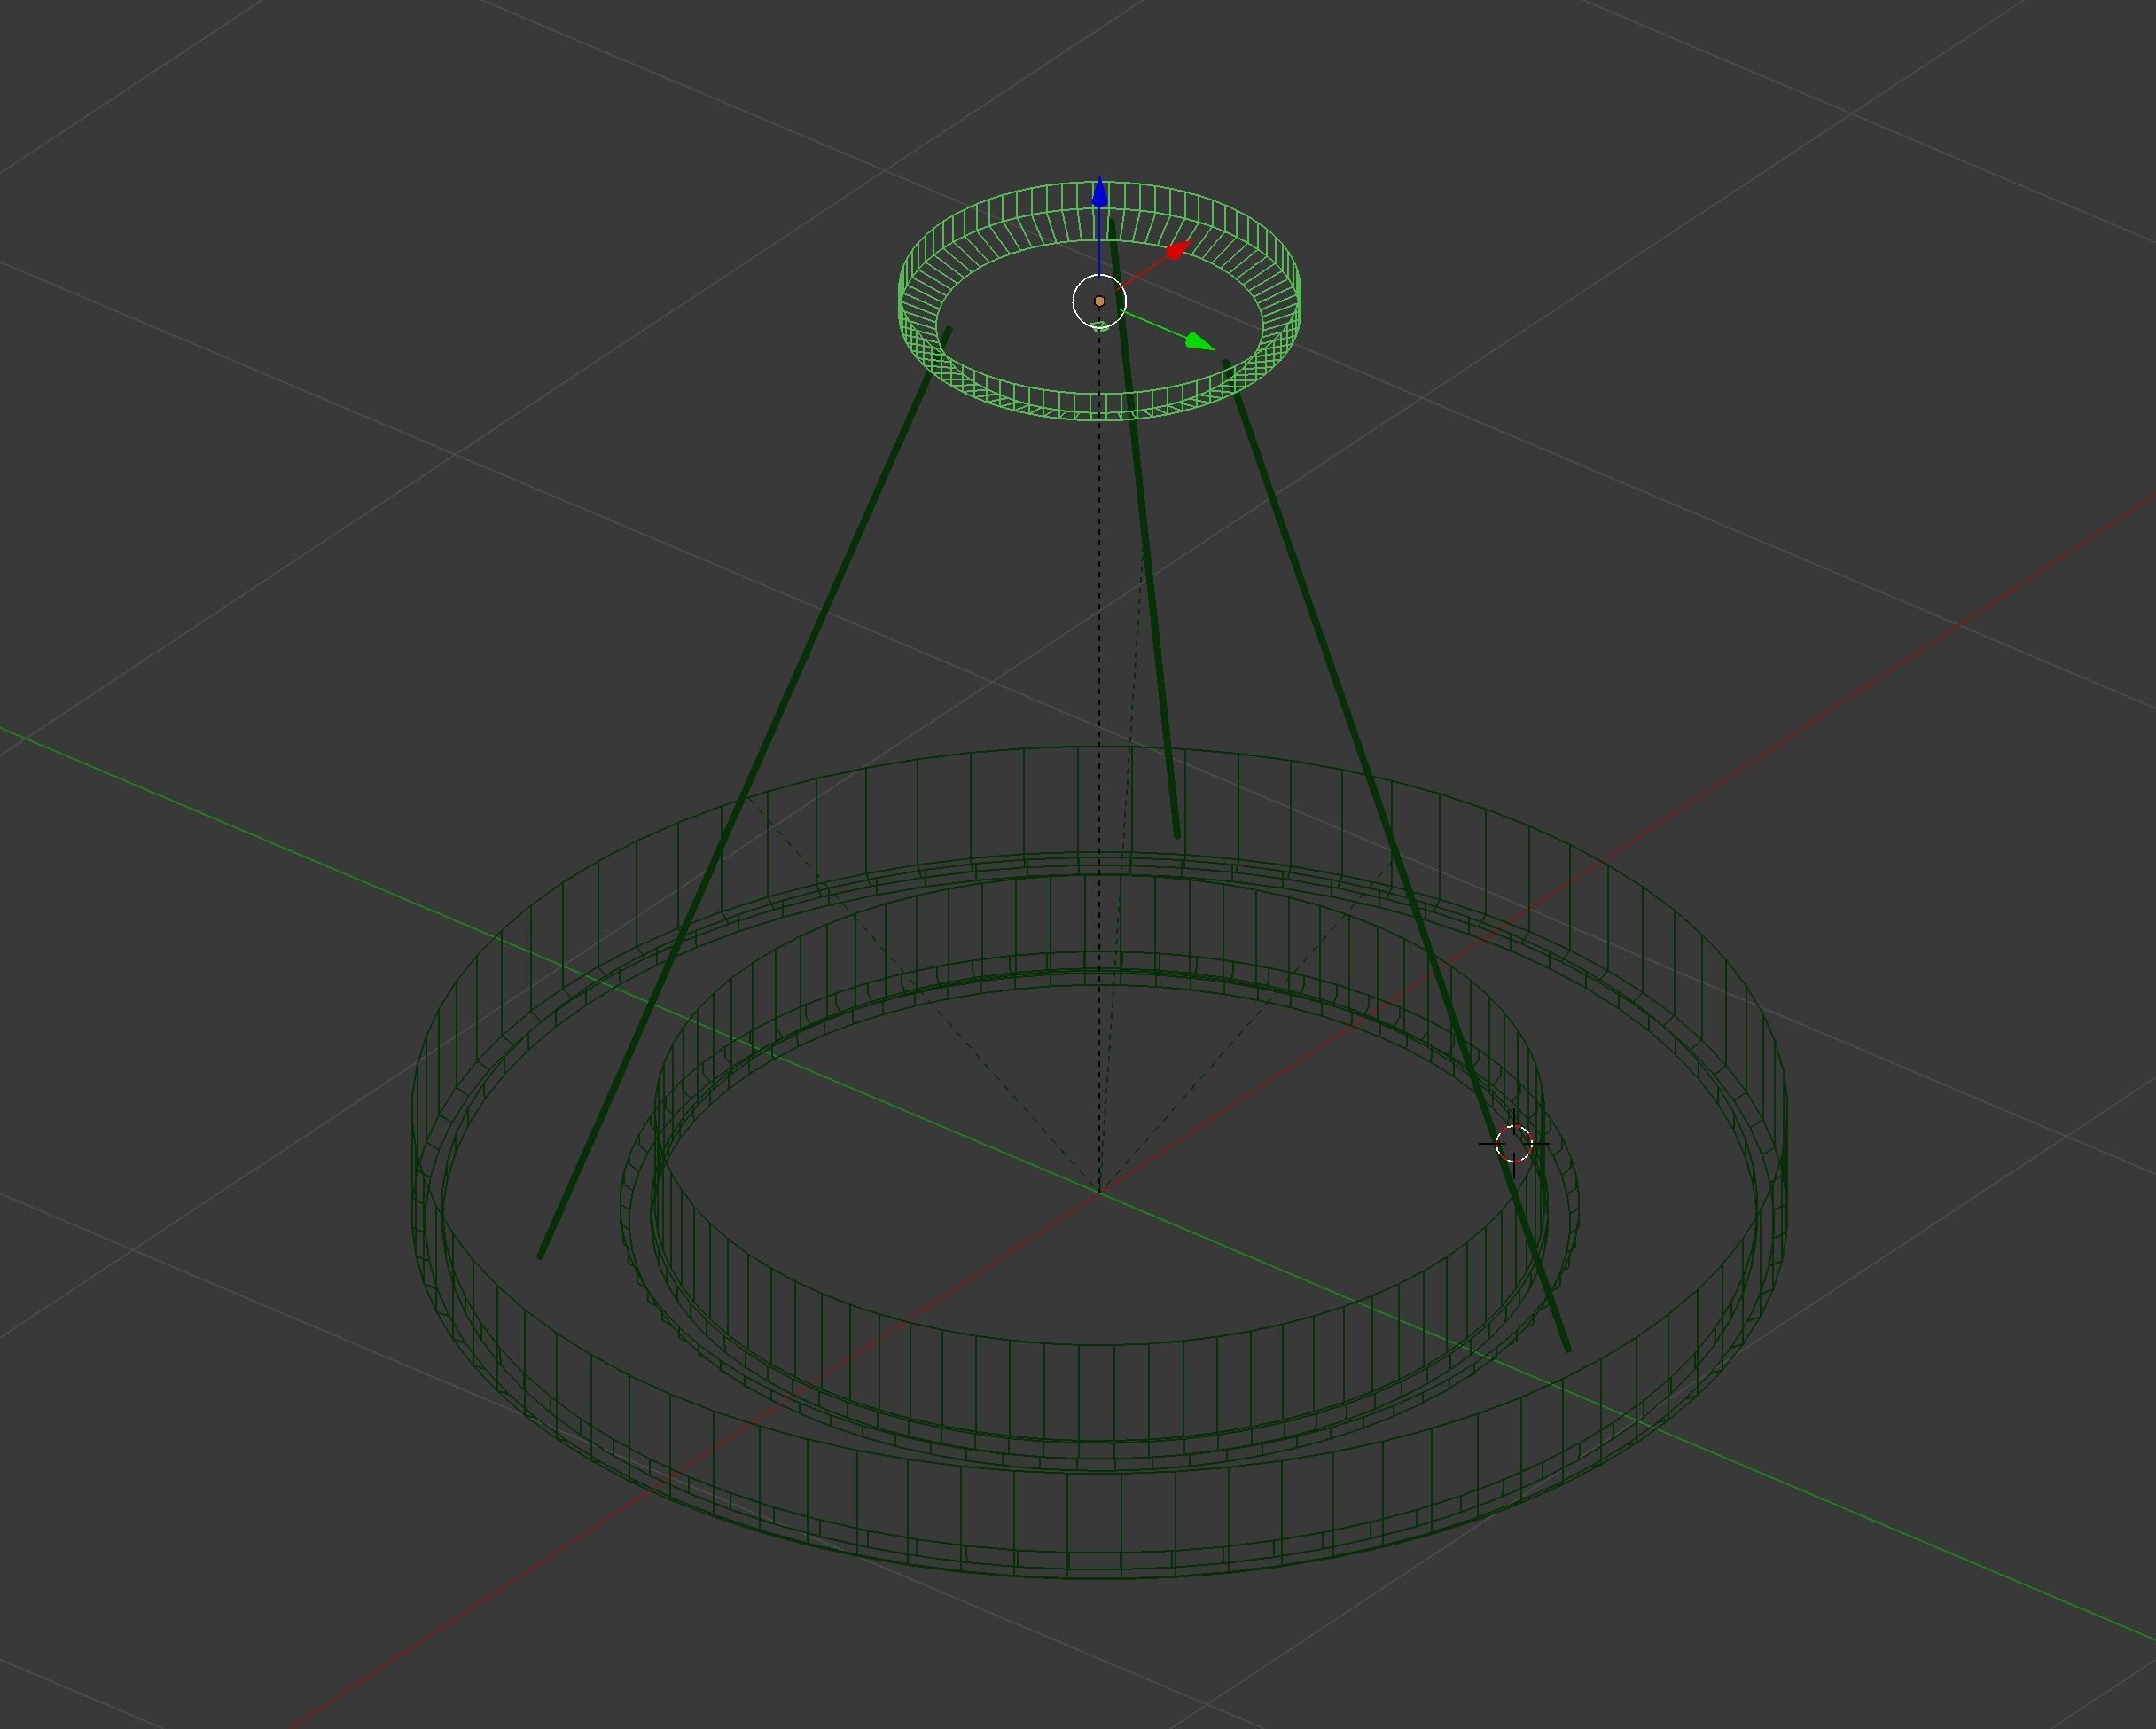Select the right long support rod
The image size is (2156, 1729).
click(x=1396, y=856)
